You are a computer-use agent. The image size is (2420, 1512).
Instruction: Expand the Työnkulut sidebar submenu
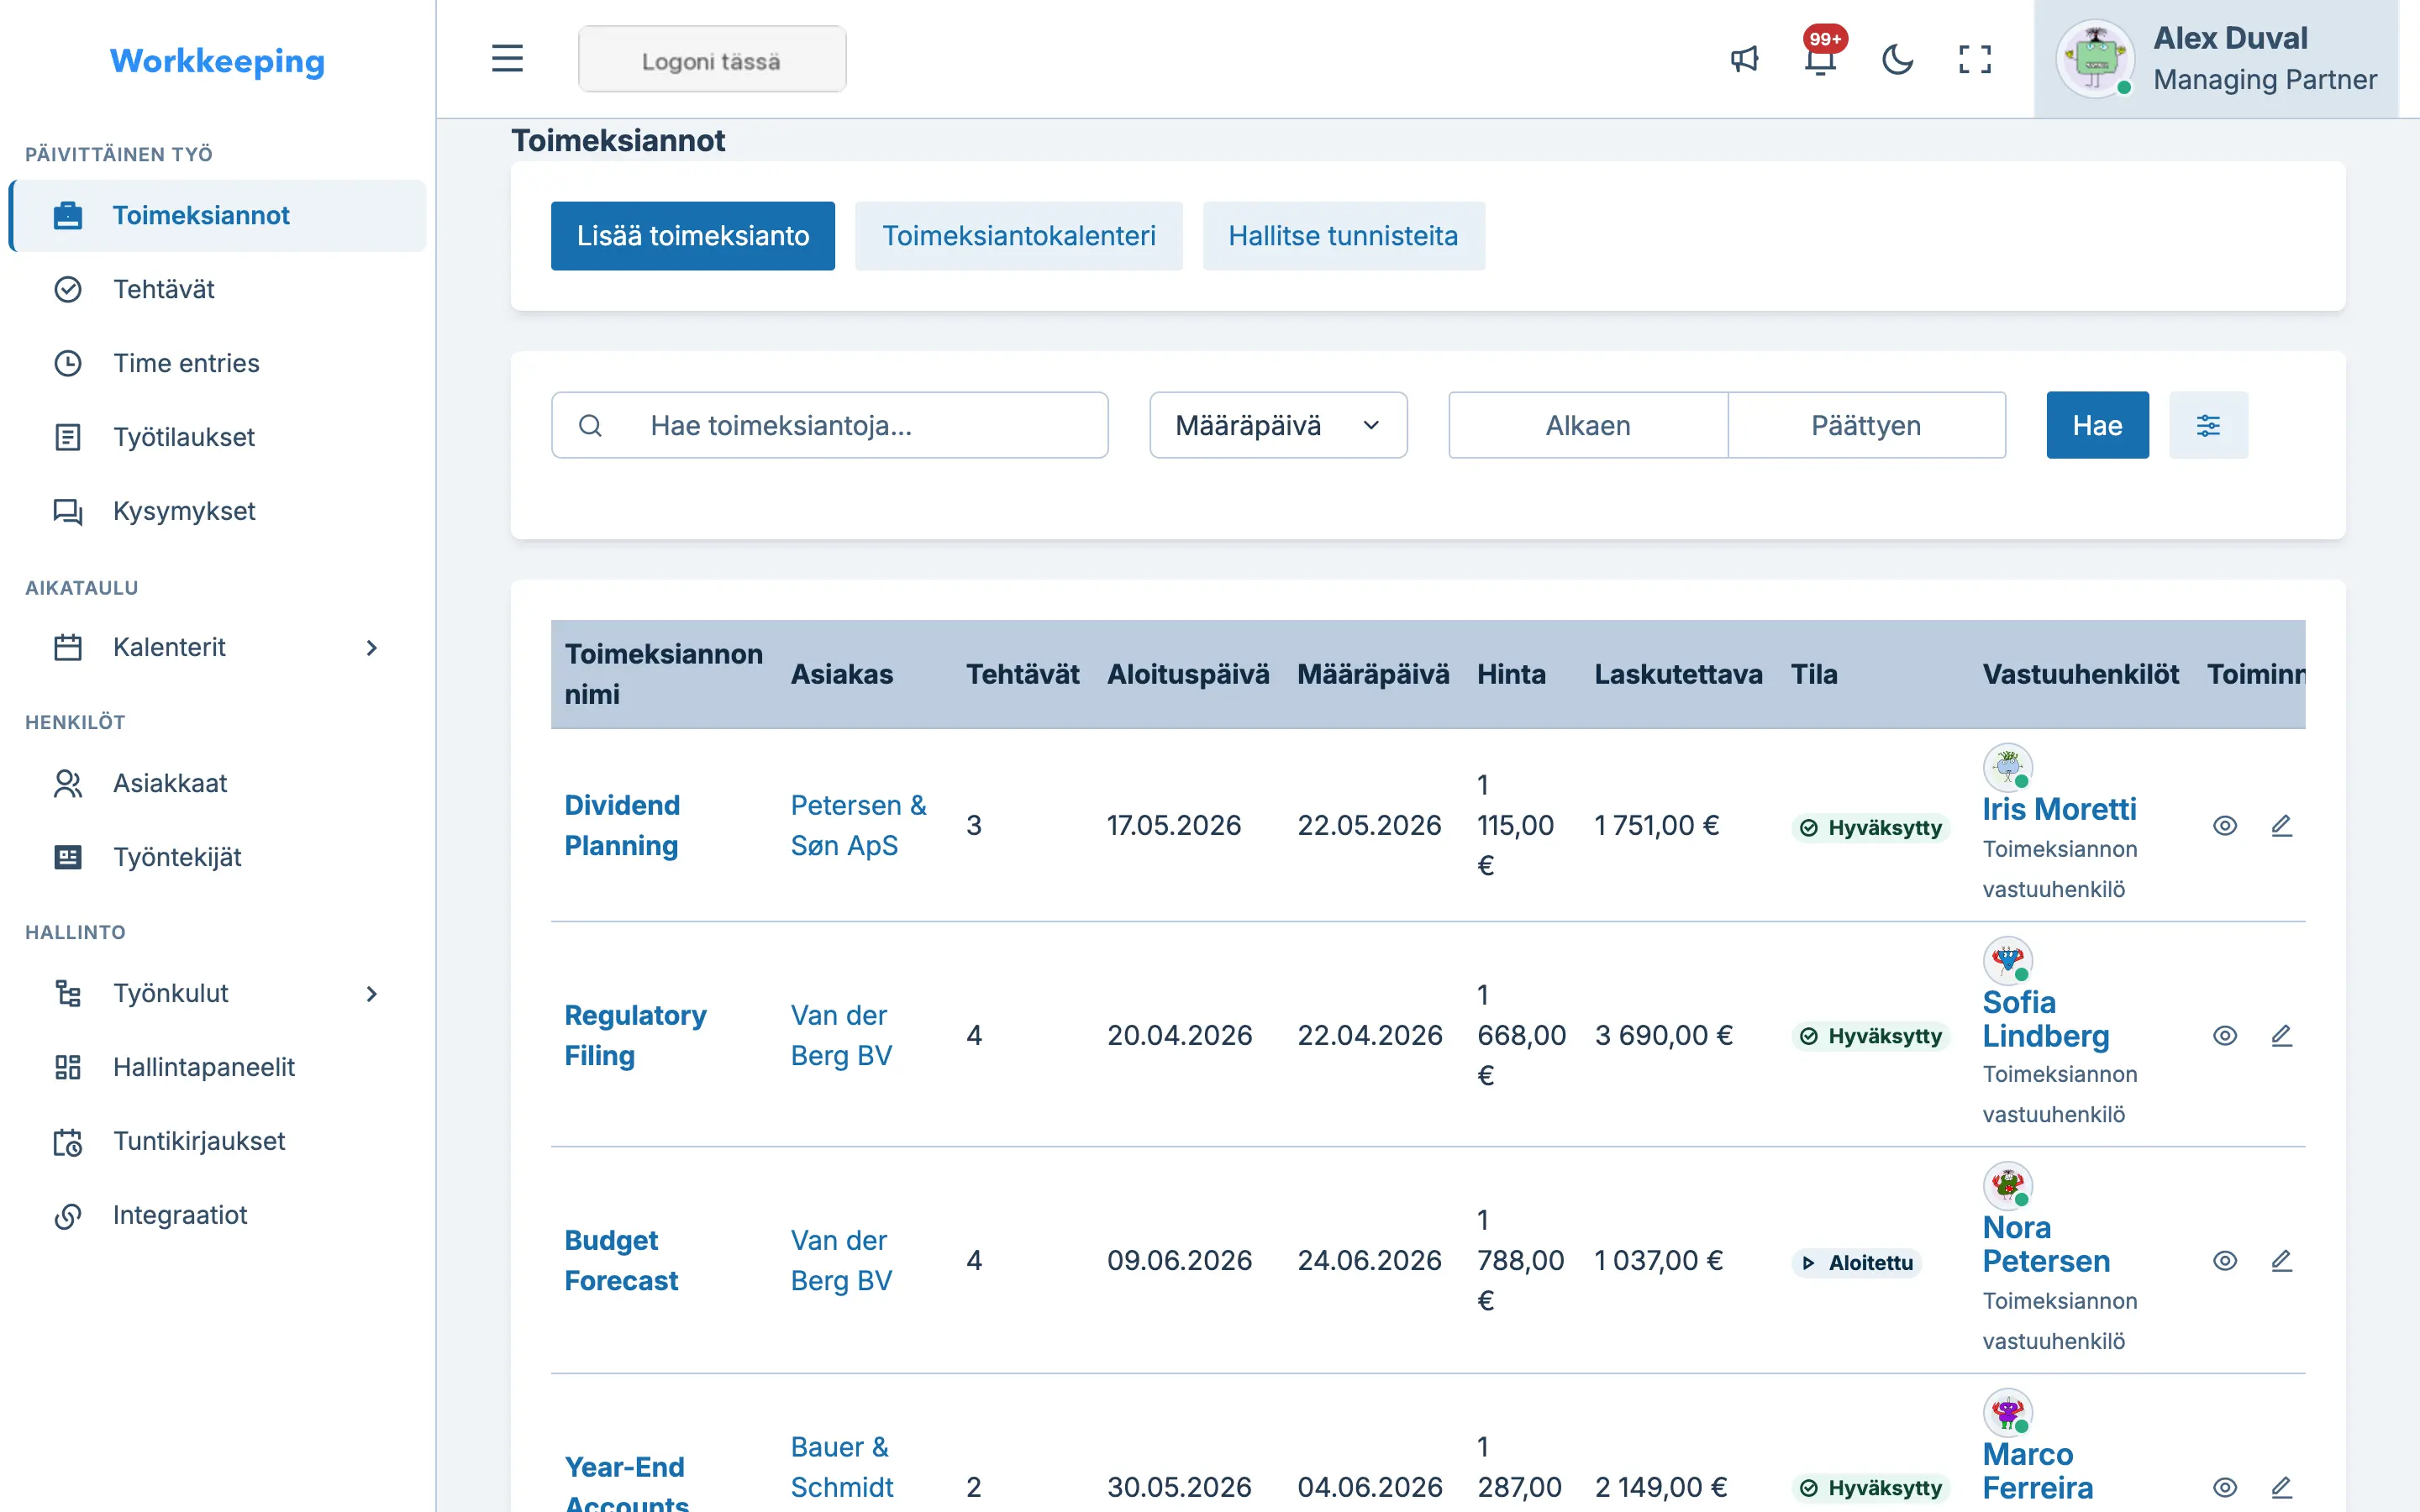[217, 993]
